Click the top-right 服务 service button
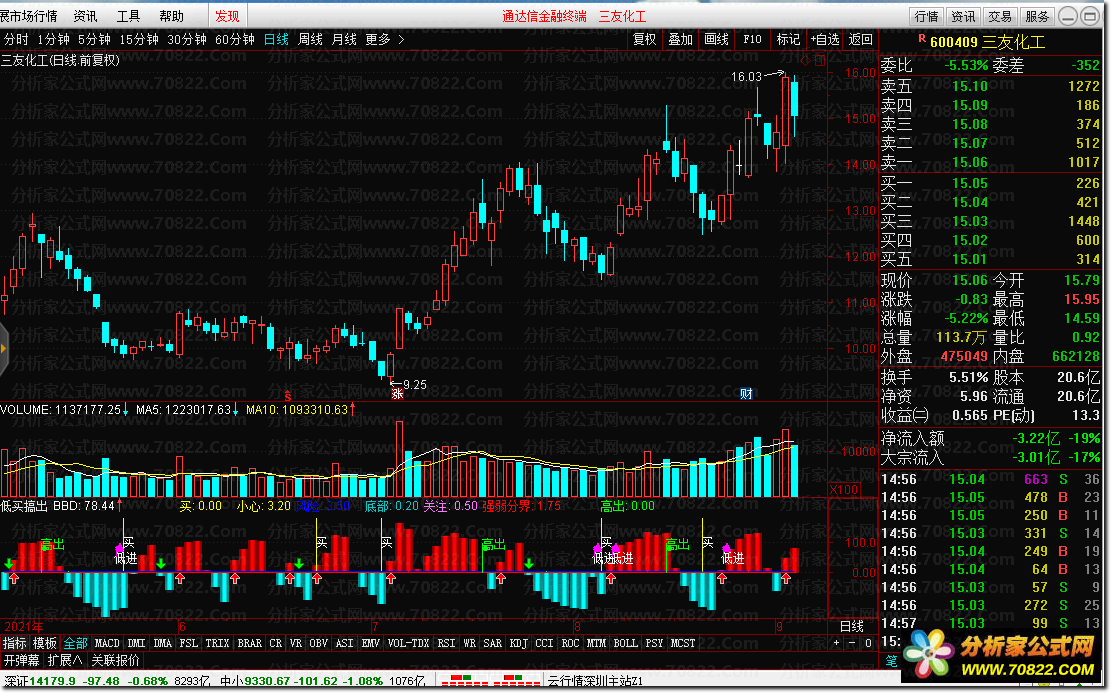1113x694 pixels. (1037, 16)
